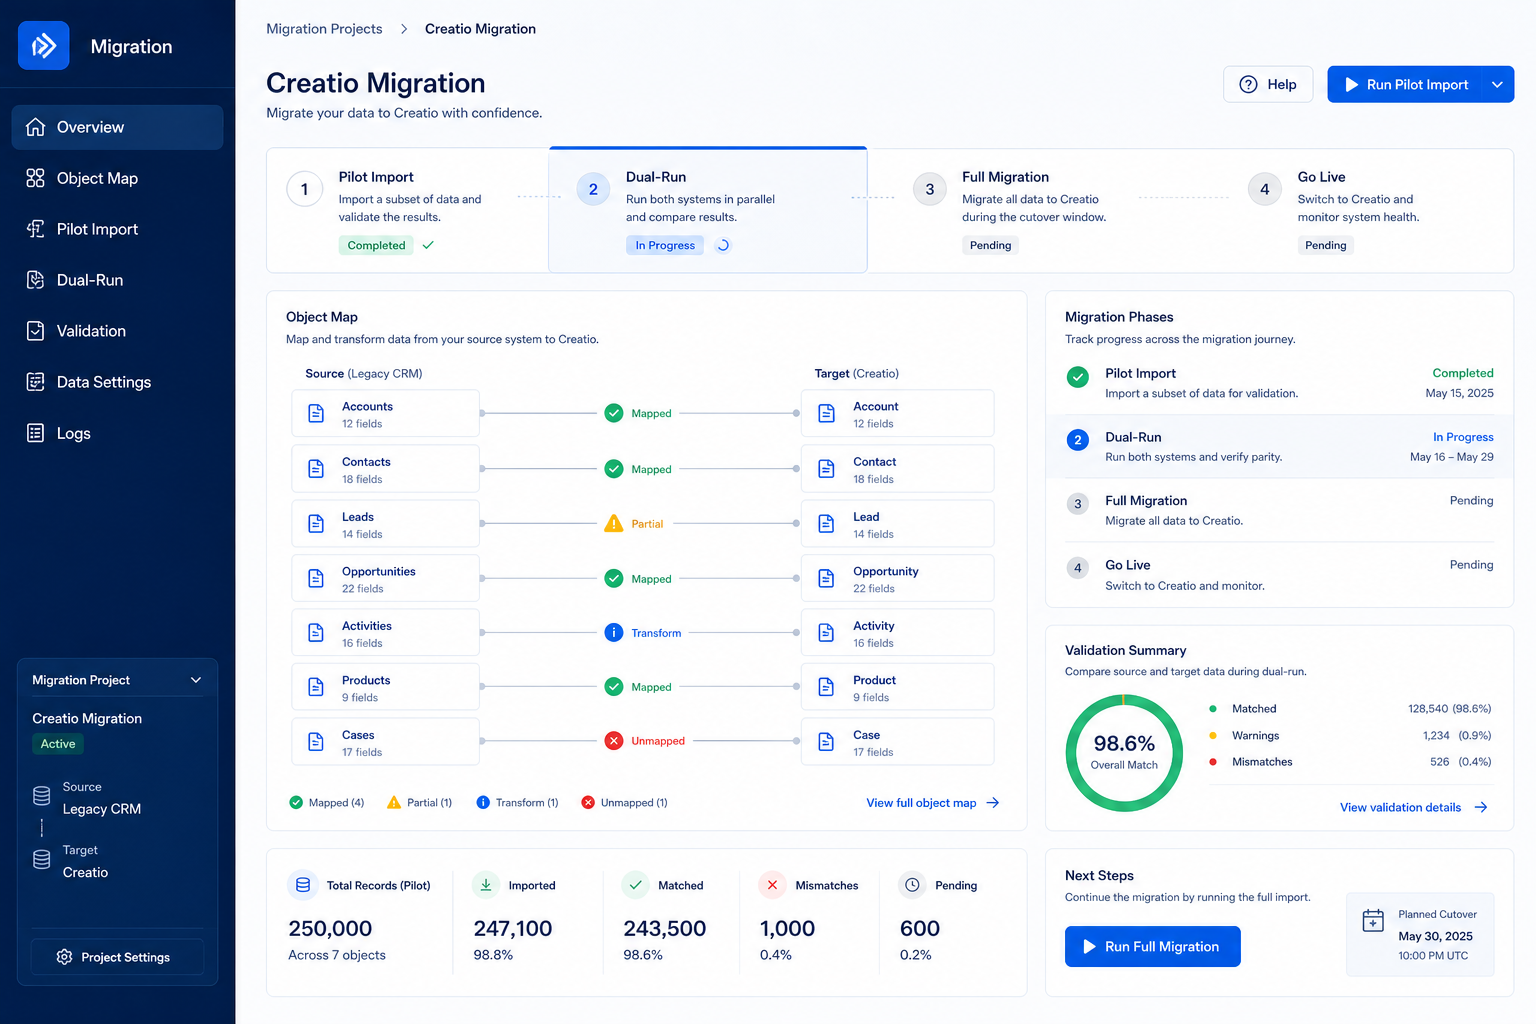Click the Run Full Migration button
Image resolution: width=1536 pixels, height=1024 pixels.
(x=1153, y=946)
